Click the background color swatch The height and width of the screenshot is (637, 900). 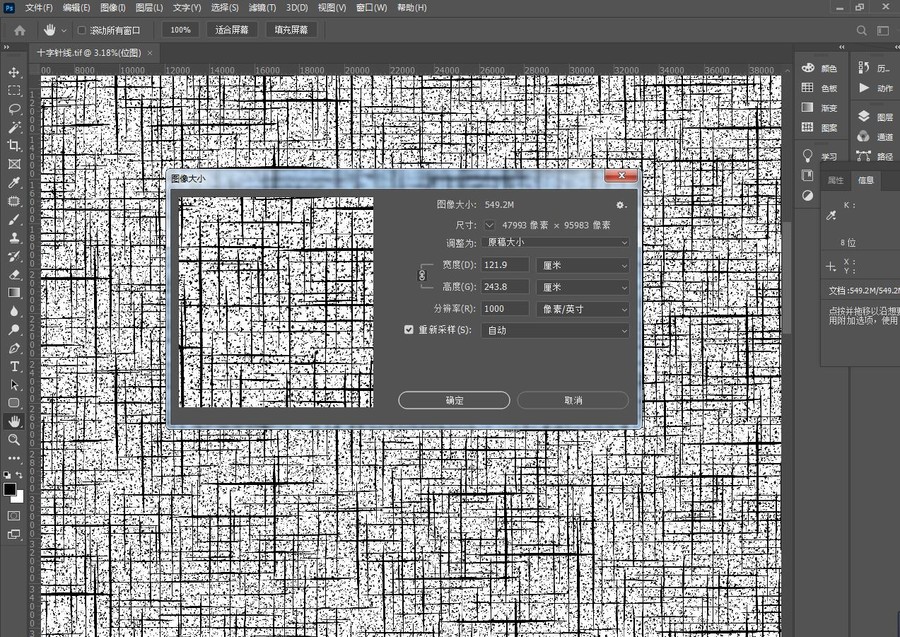click(20, 498)
